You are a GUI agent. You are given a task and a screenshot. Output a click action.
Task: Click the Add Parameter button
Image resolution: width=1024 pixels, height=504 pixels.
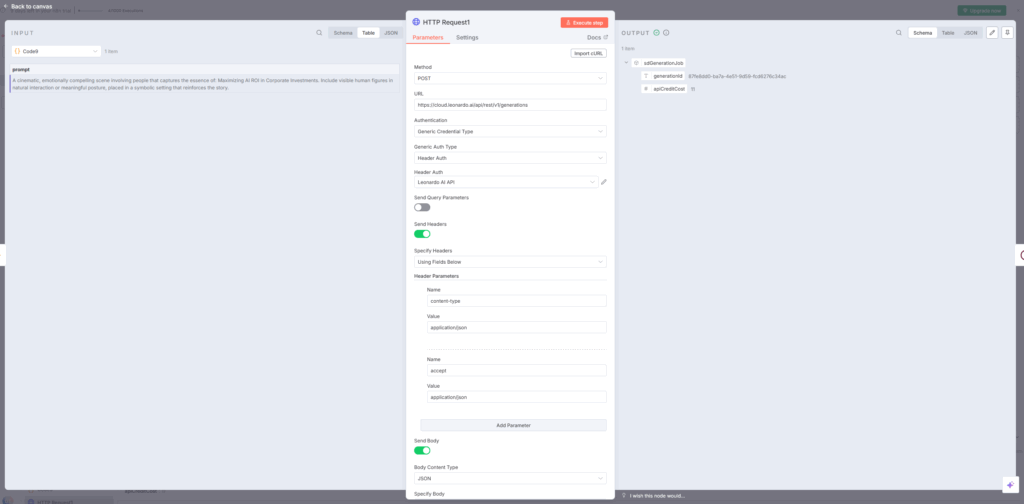(513, 425)
